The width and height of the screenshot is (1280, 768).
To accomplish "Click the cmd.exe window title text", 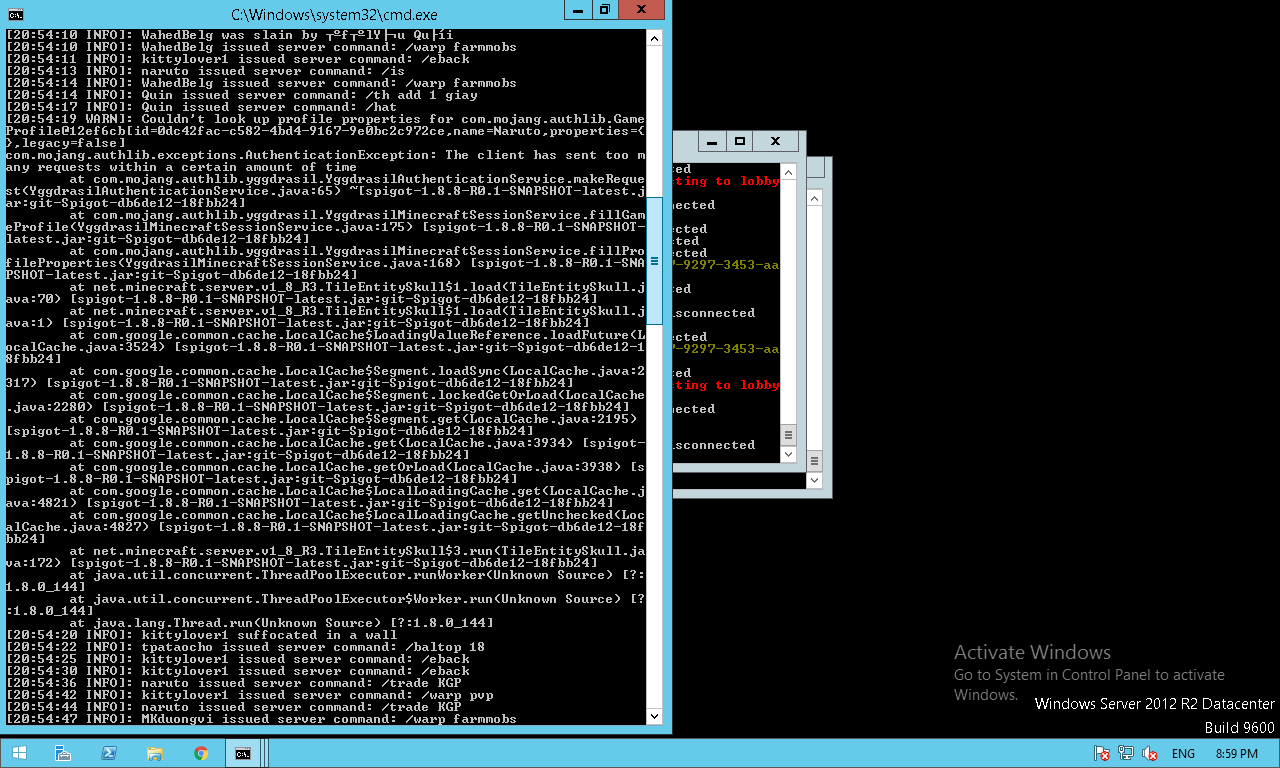I will click(334, 15).
